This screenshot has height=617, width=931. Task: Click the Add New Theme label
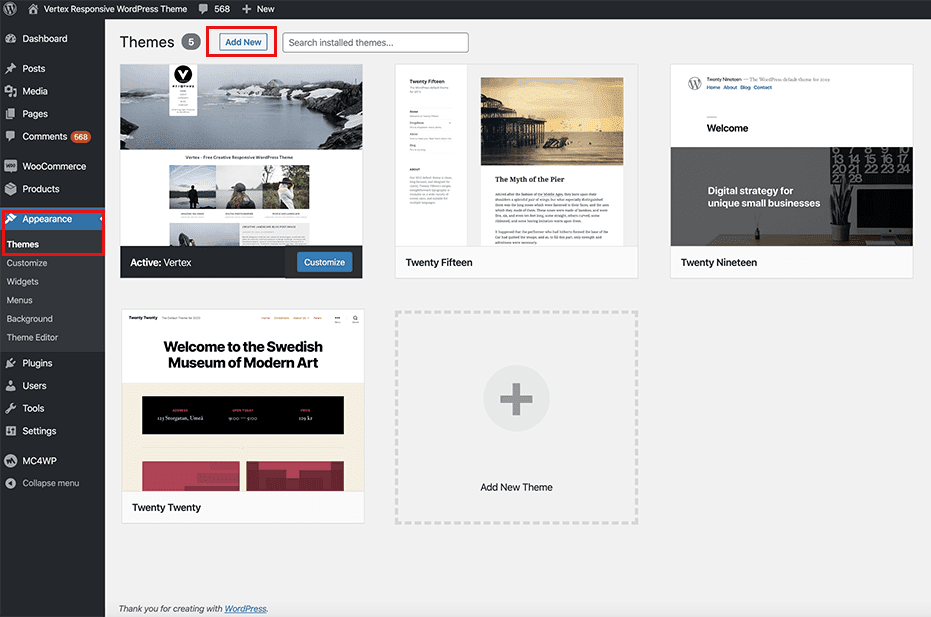point(516,487)
